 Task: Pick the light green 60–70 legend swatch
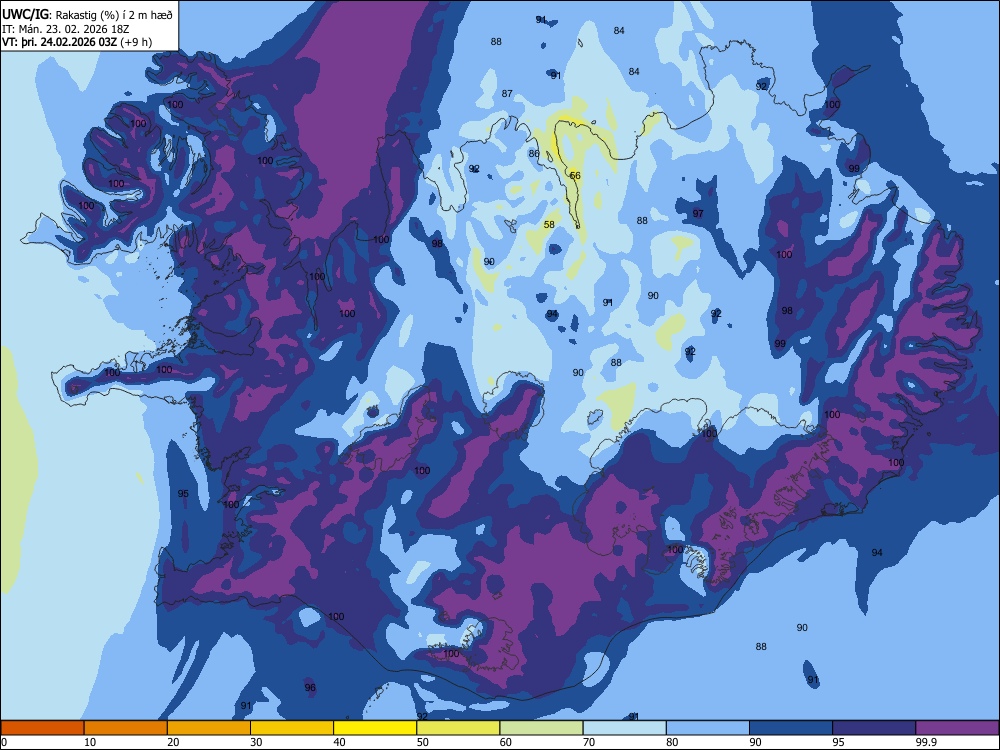point(541,728)
